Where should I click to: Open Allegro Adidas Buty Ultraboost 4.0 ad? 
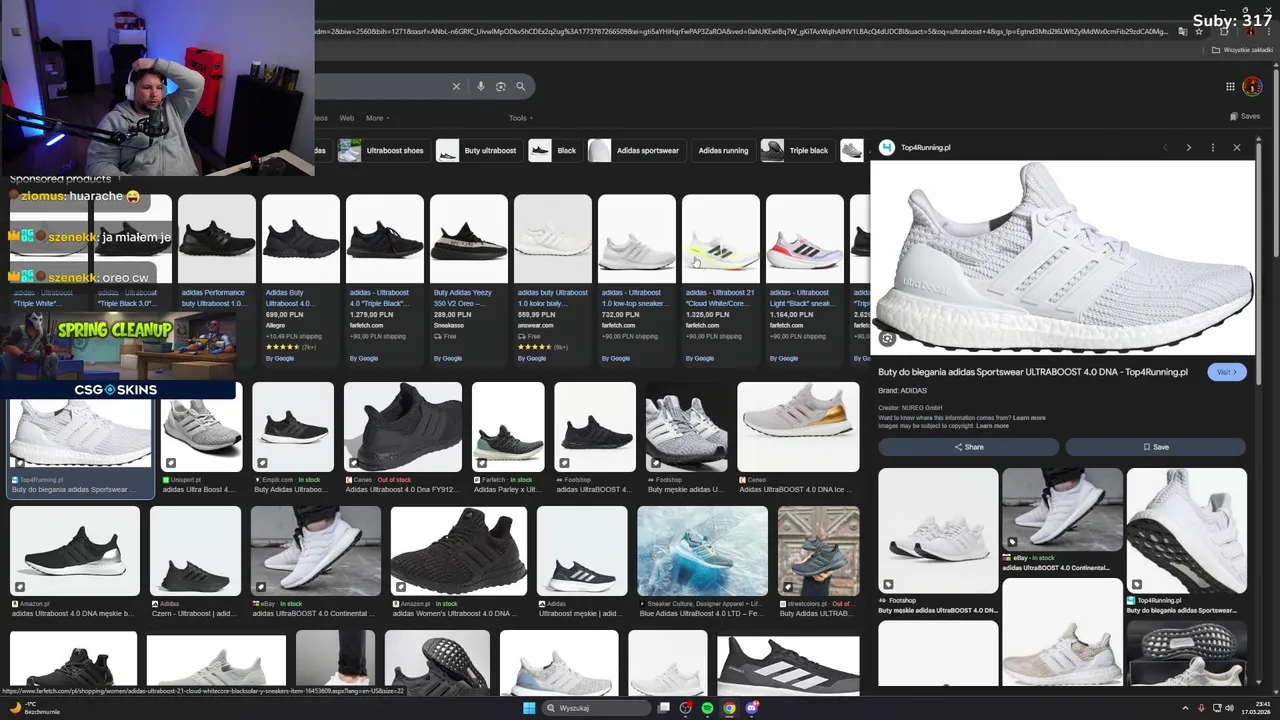click(x=301, y=278)
